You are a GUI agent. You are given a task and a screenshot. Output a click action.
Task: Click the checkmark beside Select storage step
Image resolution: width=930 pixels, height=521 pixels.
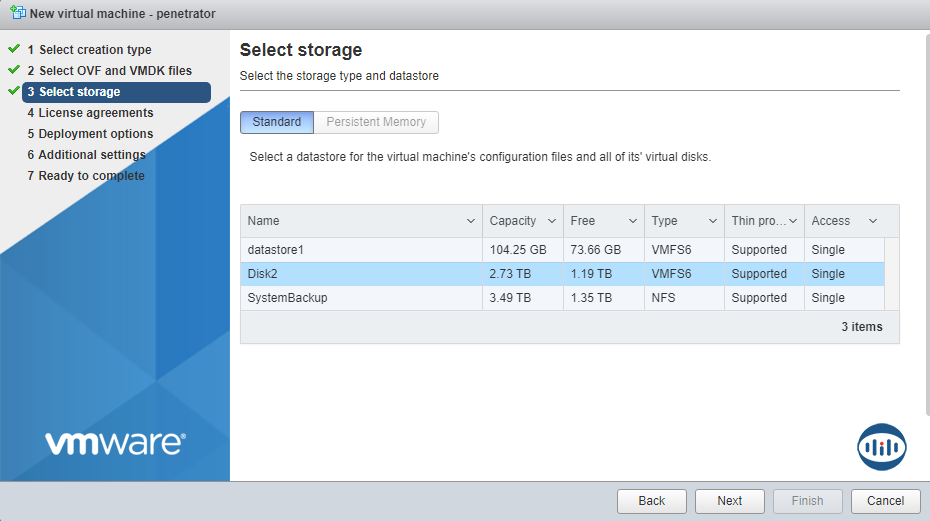14,91
